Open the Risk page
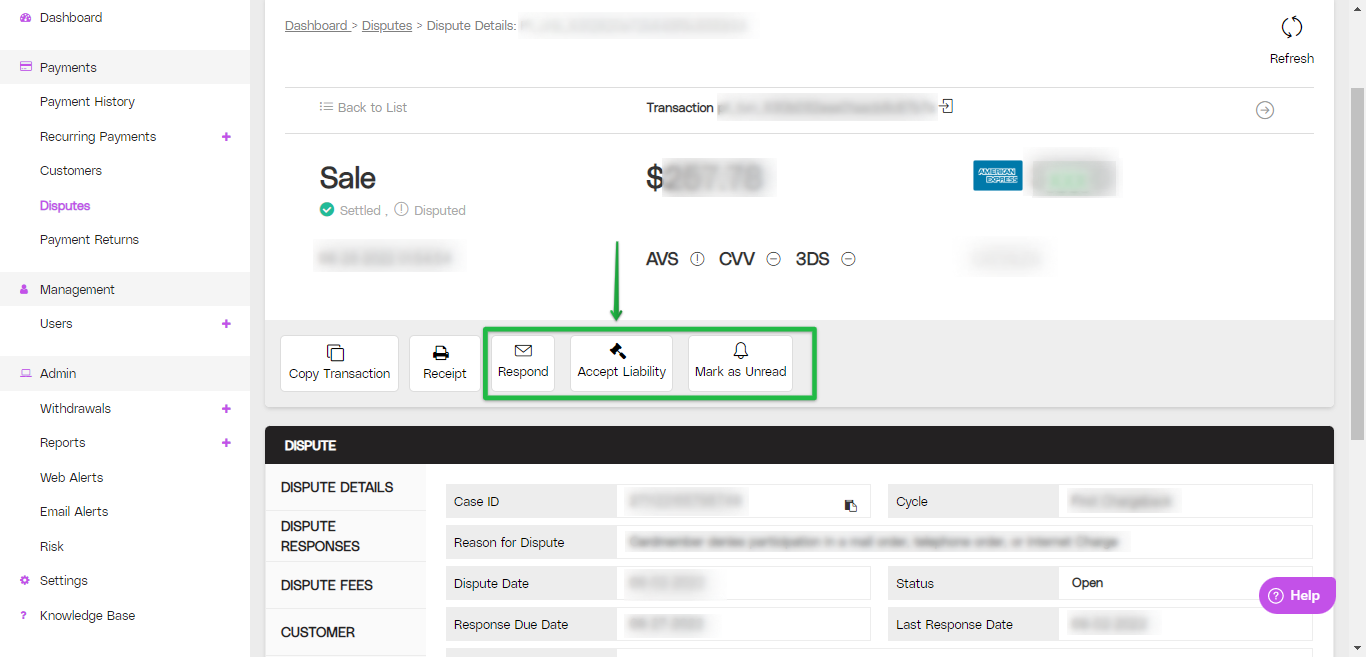 coord(52,547)
